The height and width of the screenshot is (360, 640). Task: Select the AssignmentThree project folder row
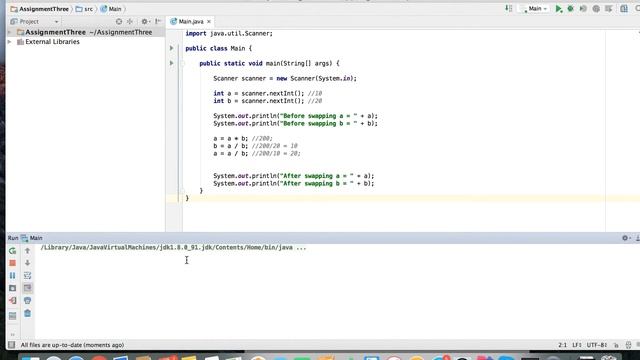click(x=85, y=32)
